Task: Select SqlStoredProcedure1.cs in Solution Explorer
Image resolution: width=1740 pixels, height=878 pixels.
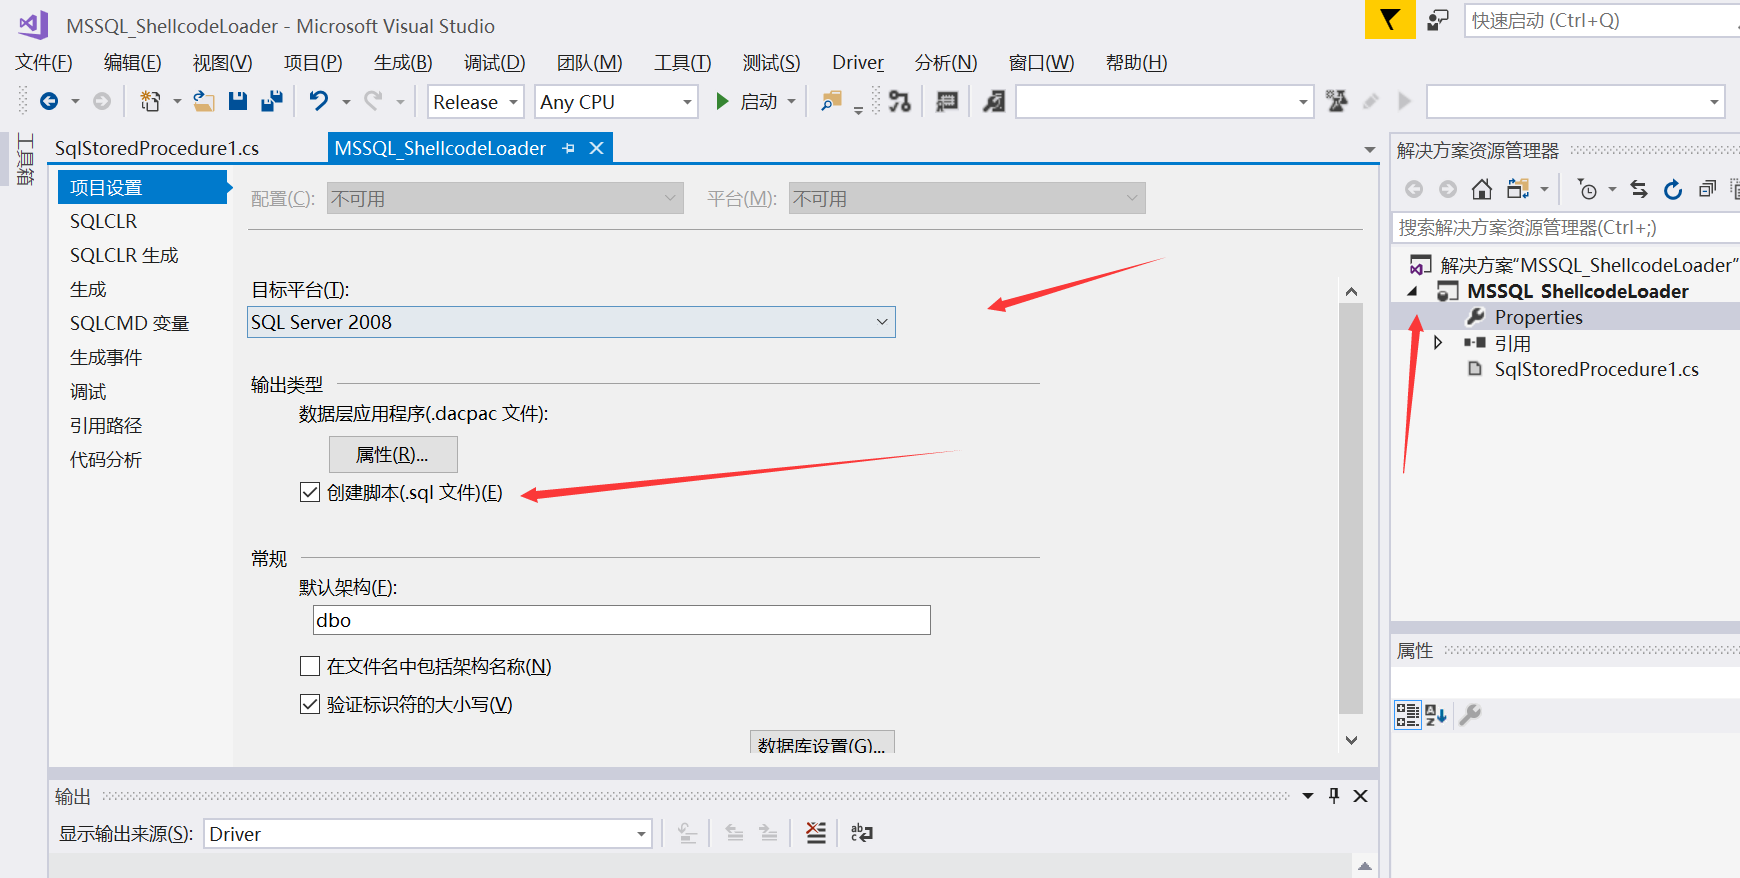Action: [1596, 369]
